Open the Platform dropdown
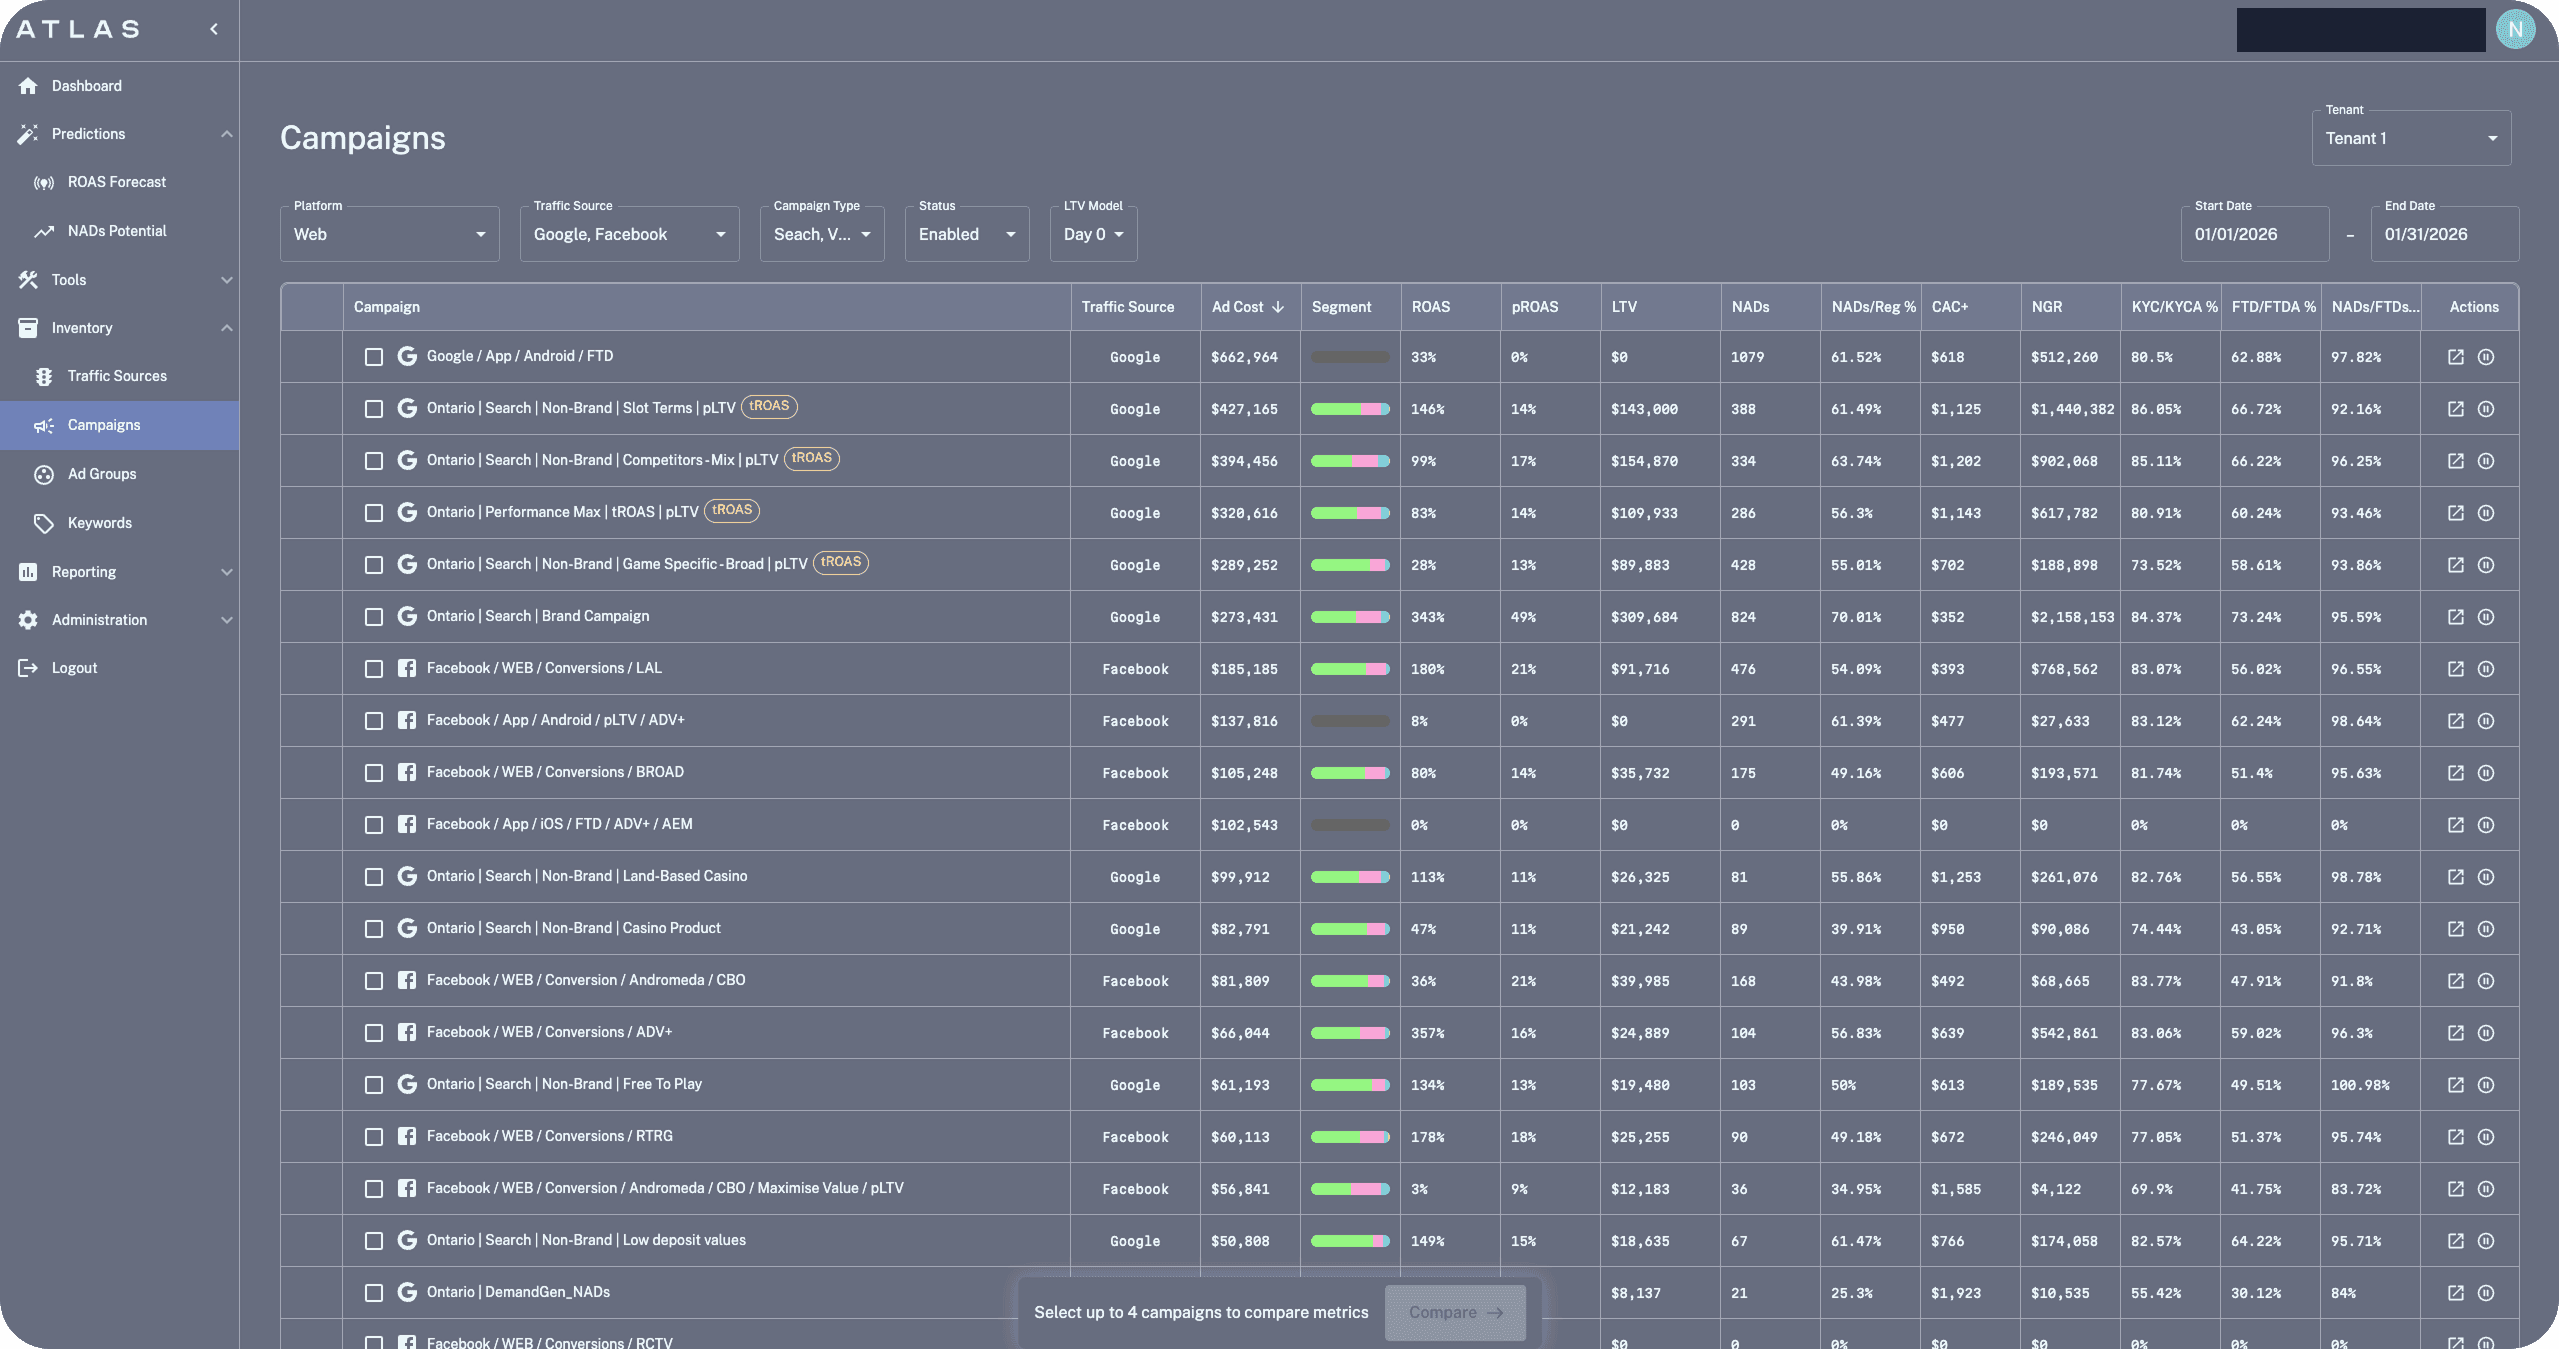The height and width of the screenshot is (1349, 2559). 389,234
